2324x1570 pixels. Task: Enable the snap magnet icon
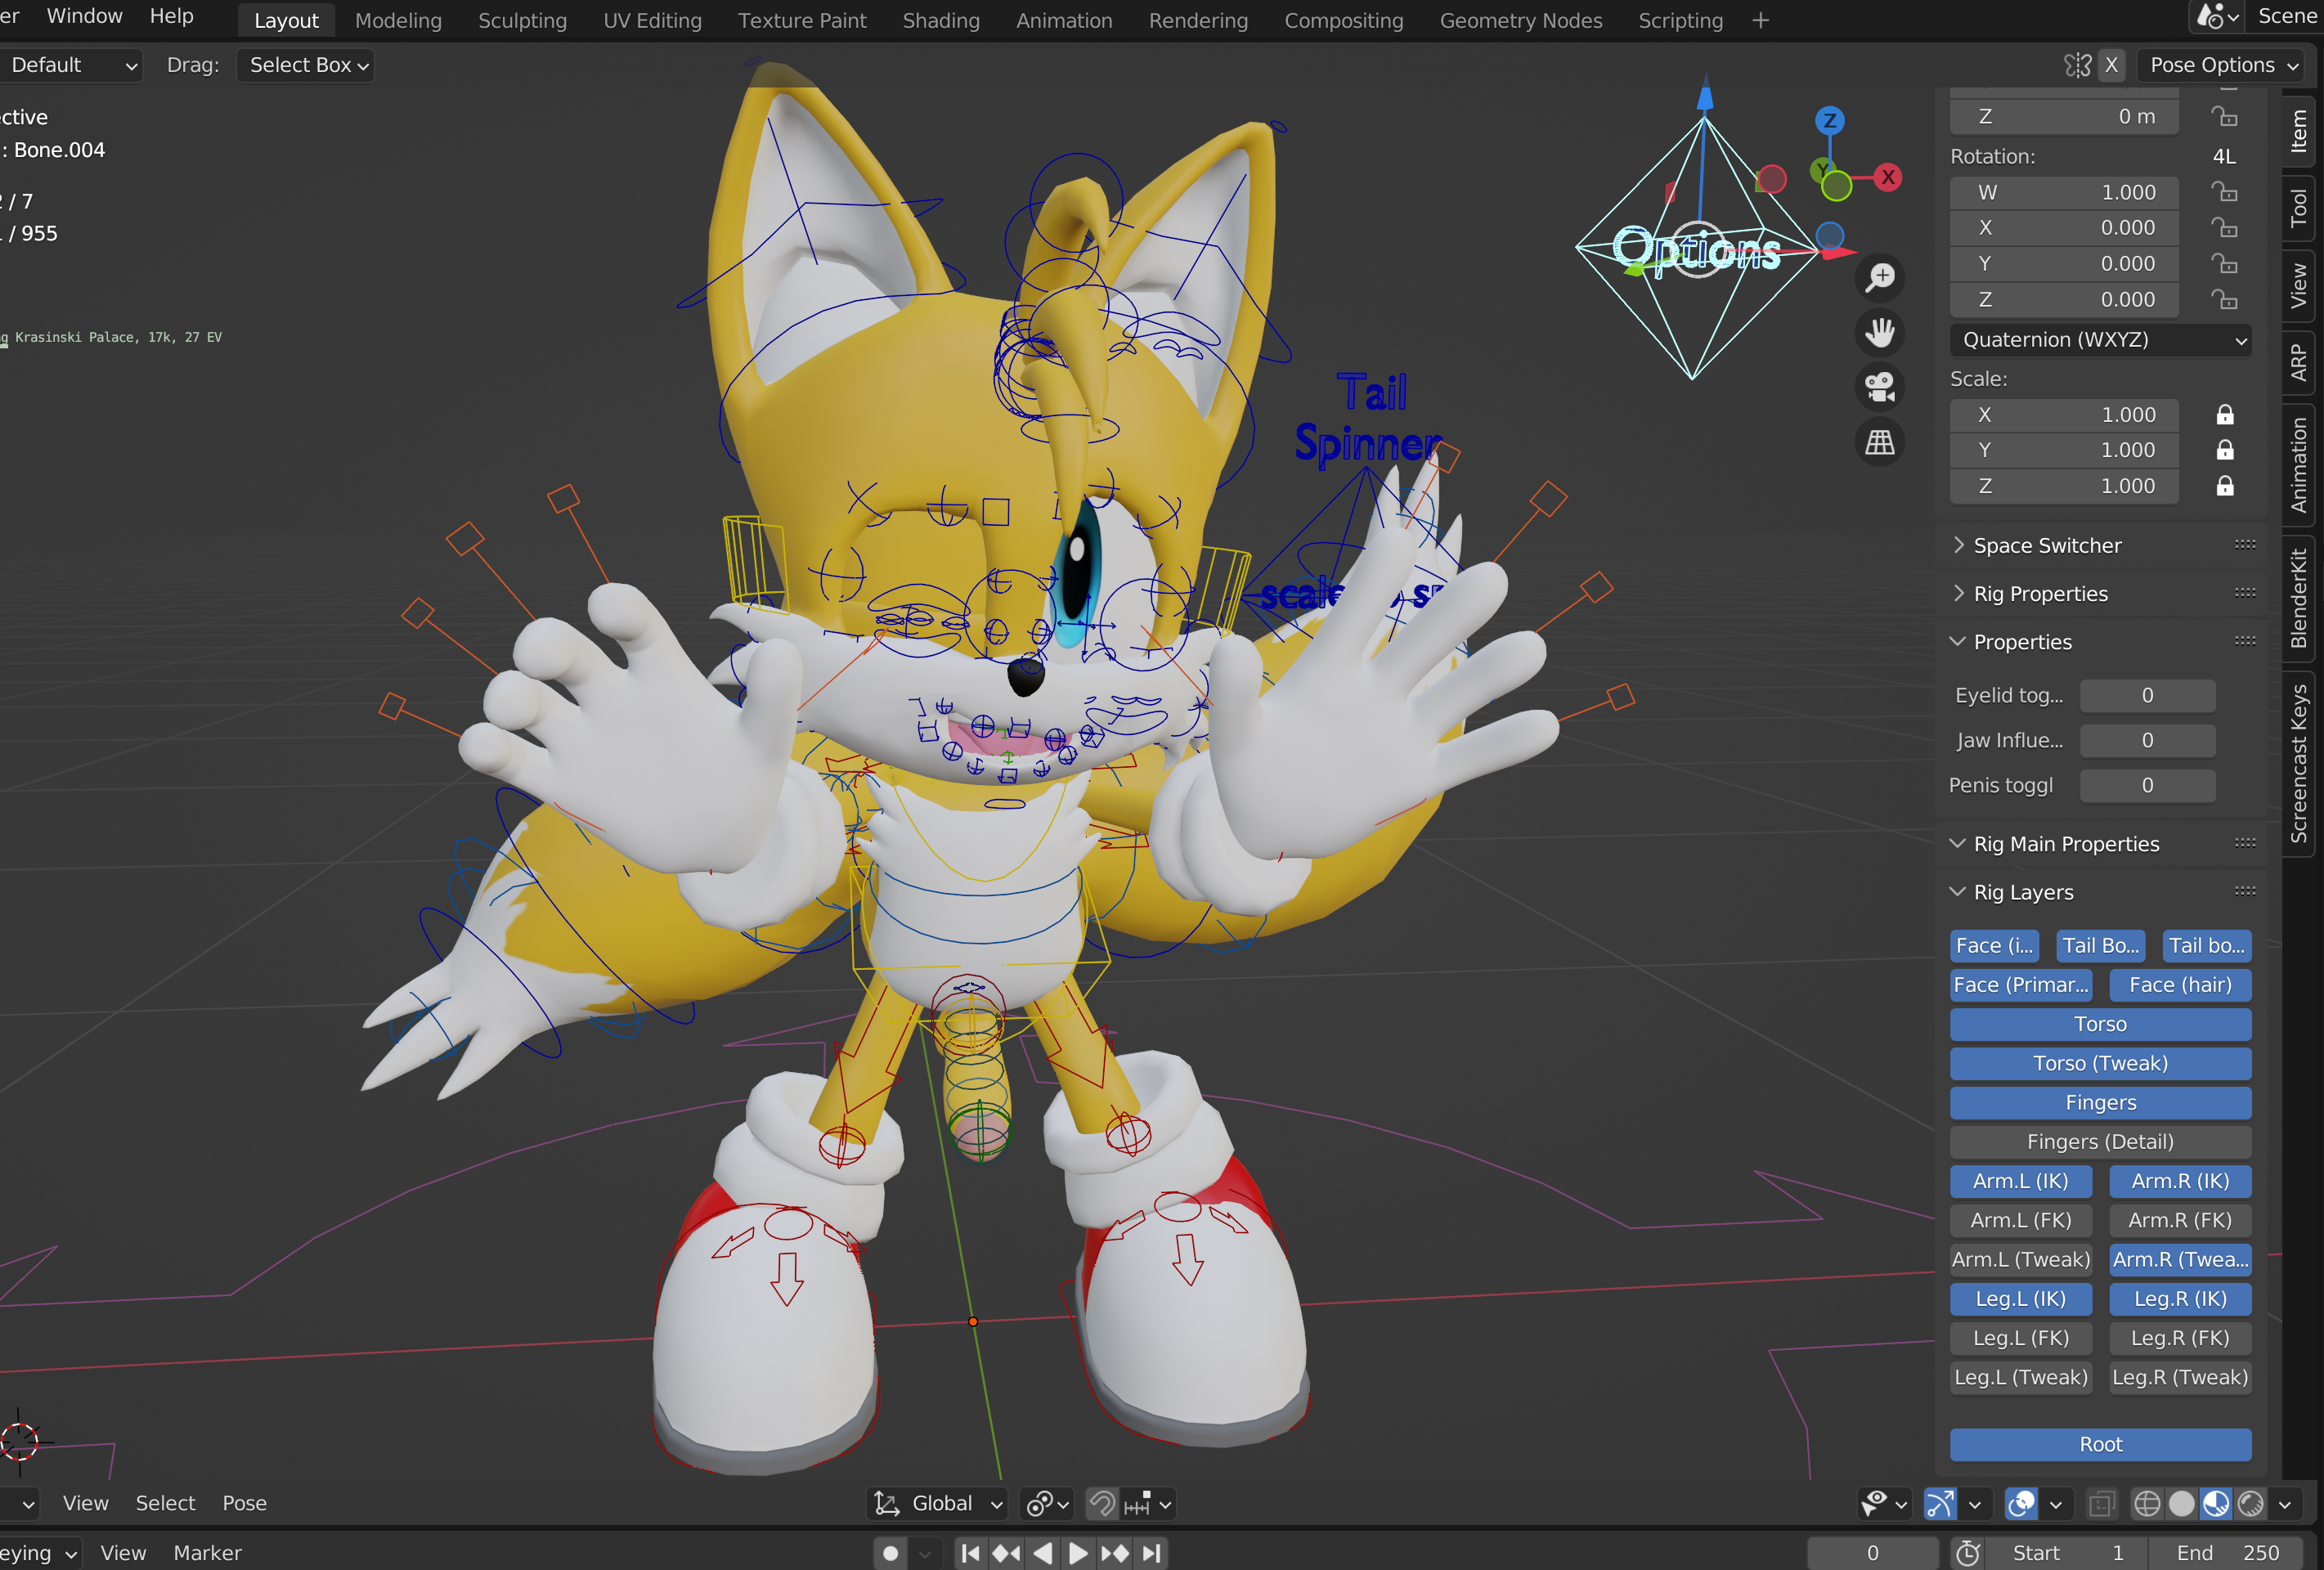[x=1102, y=1503]
